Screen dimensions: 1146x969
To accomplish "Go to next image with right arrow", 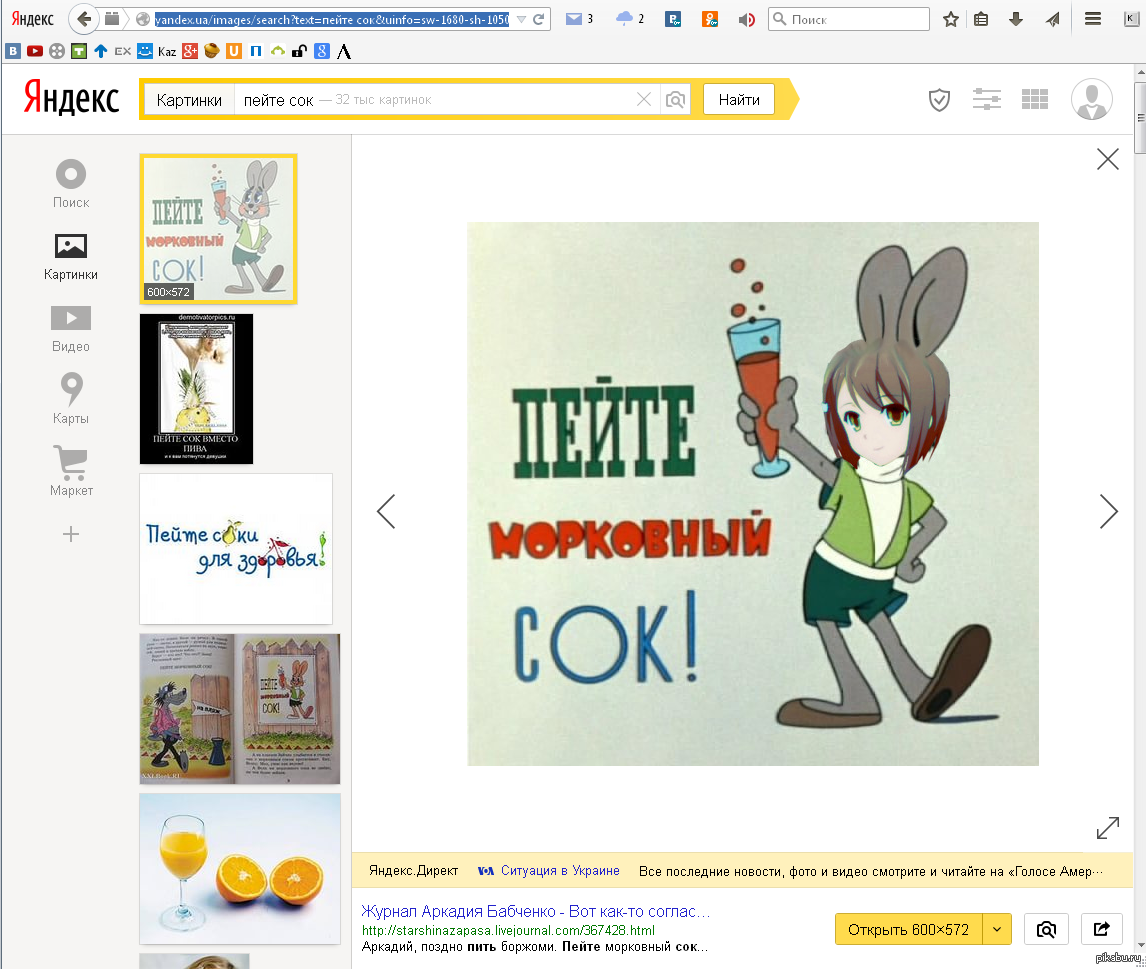I will pos(1108,511).
